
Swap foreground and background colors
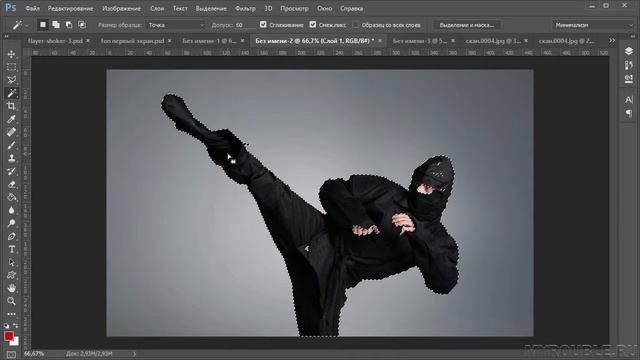[16, 326]
